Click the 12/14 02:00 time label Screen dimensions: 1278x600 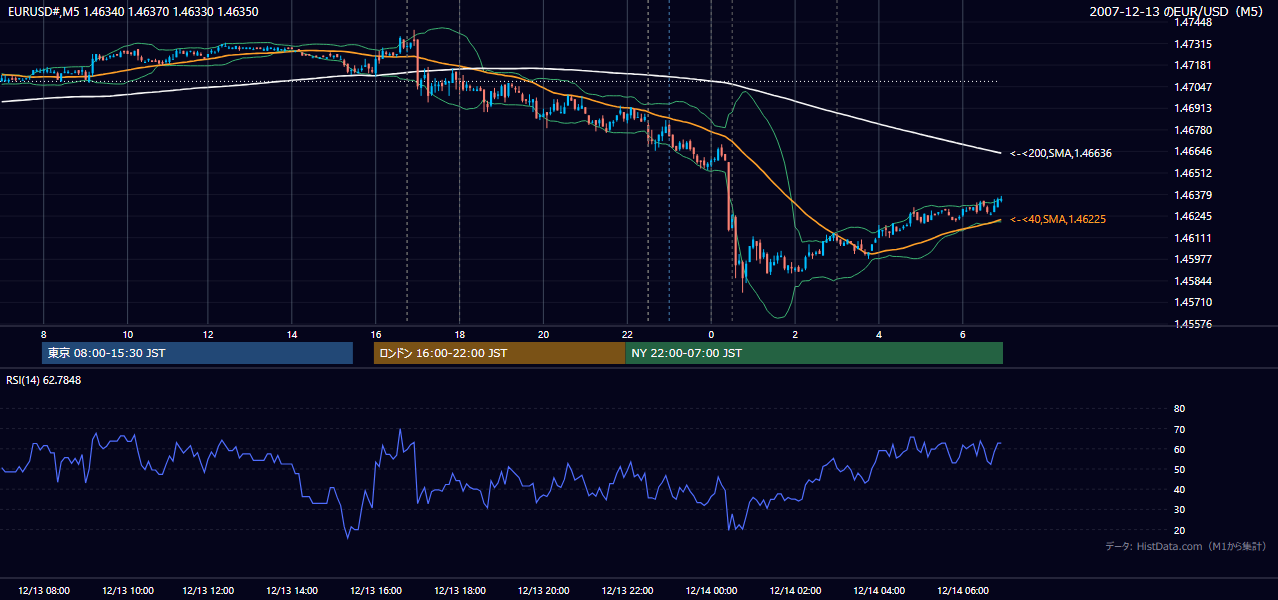pos(795,591)
